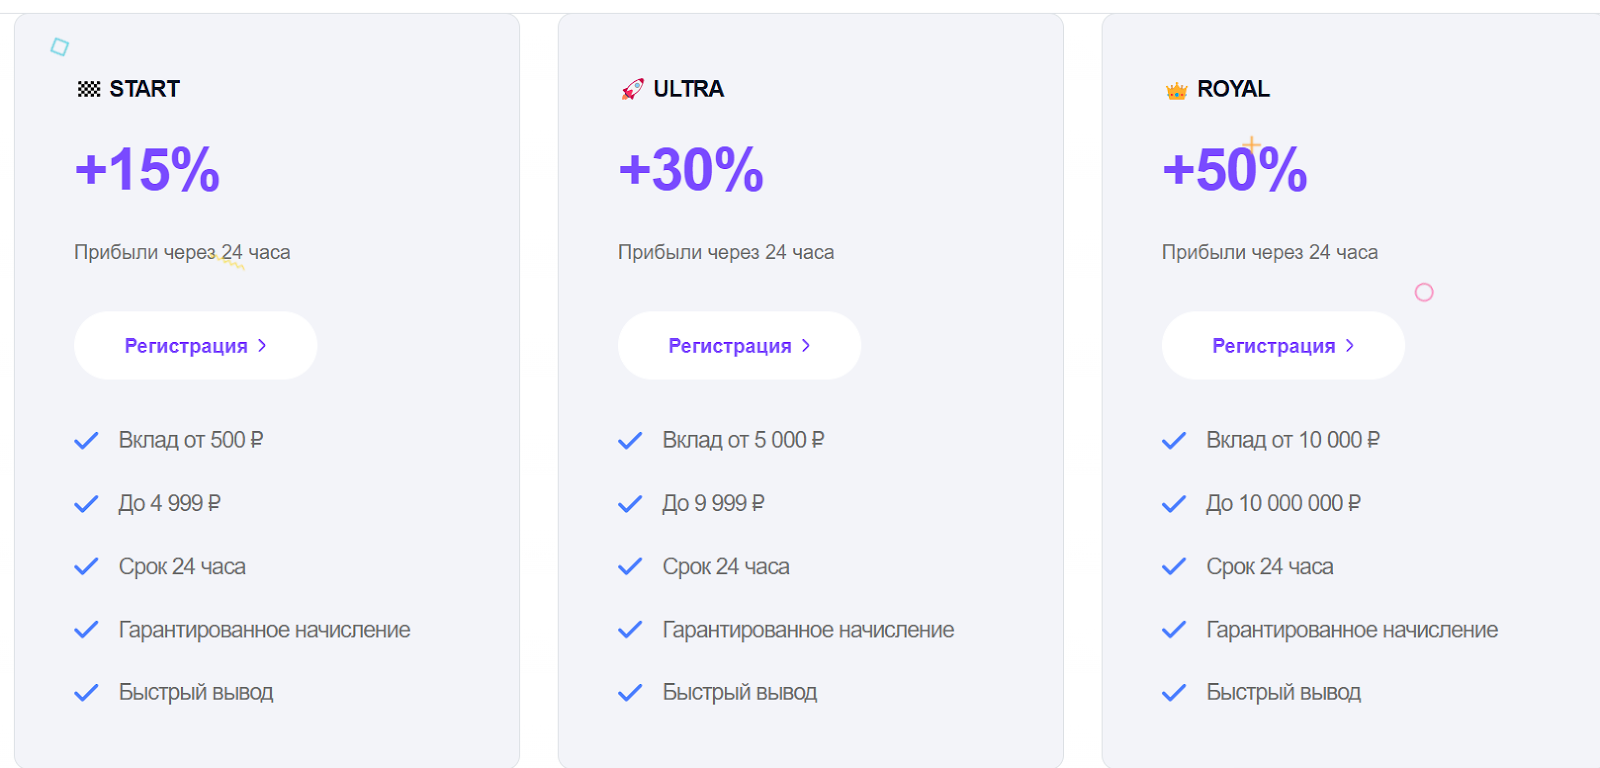Click the +15% profit figure

pos(147,169)
